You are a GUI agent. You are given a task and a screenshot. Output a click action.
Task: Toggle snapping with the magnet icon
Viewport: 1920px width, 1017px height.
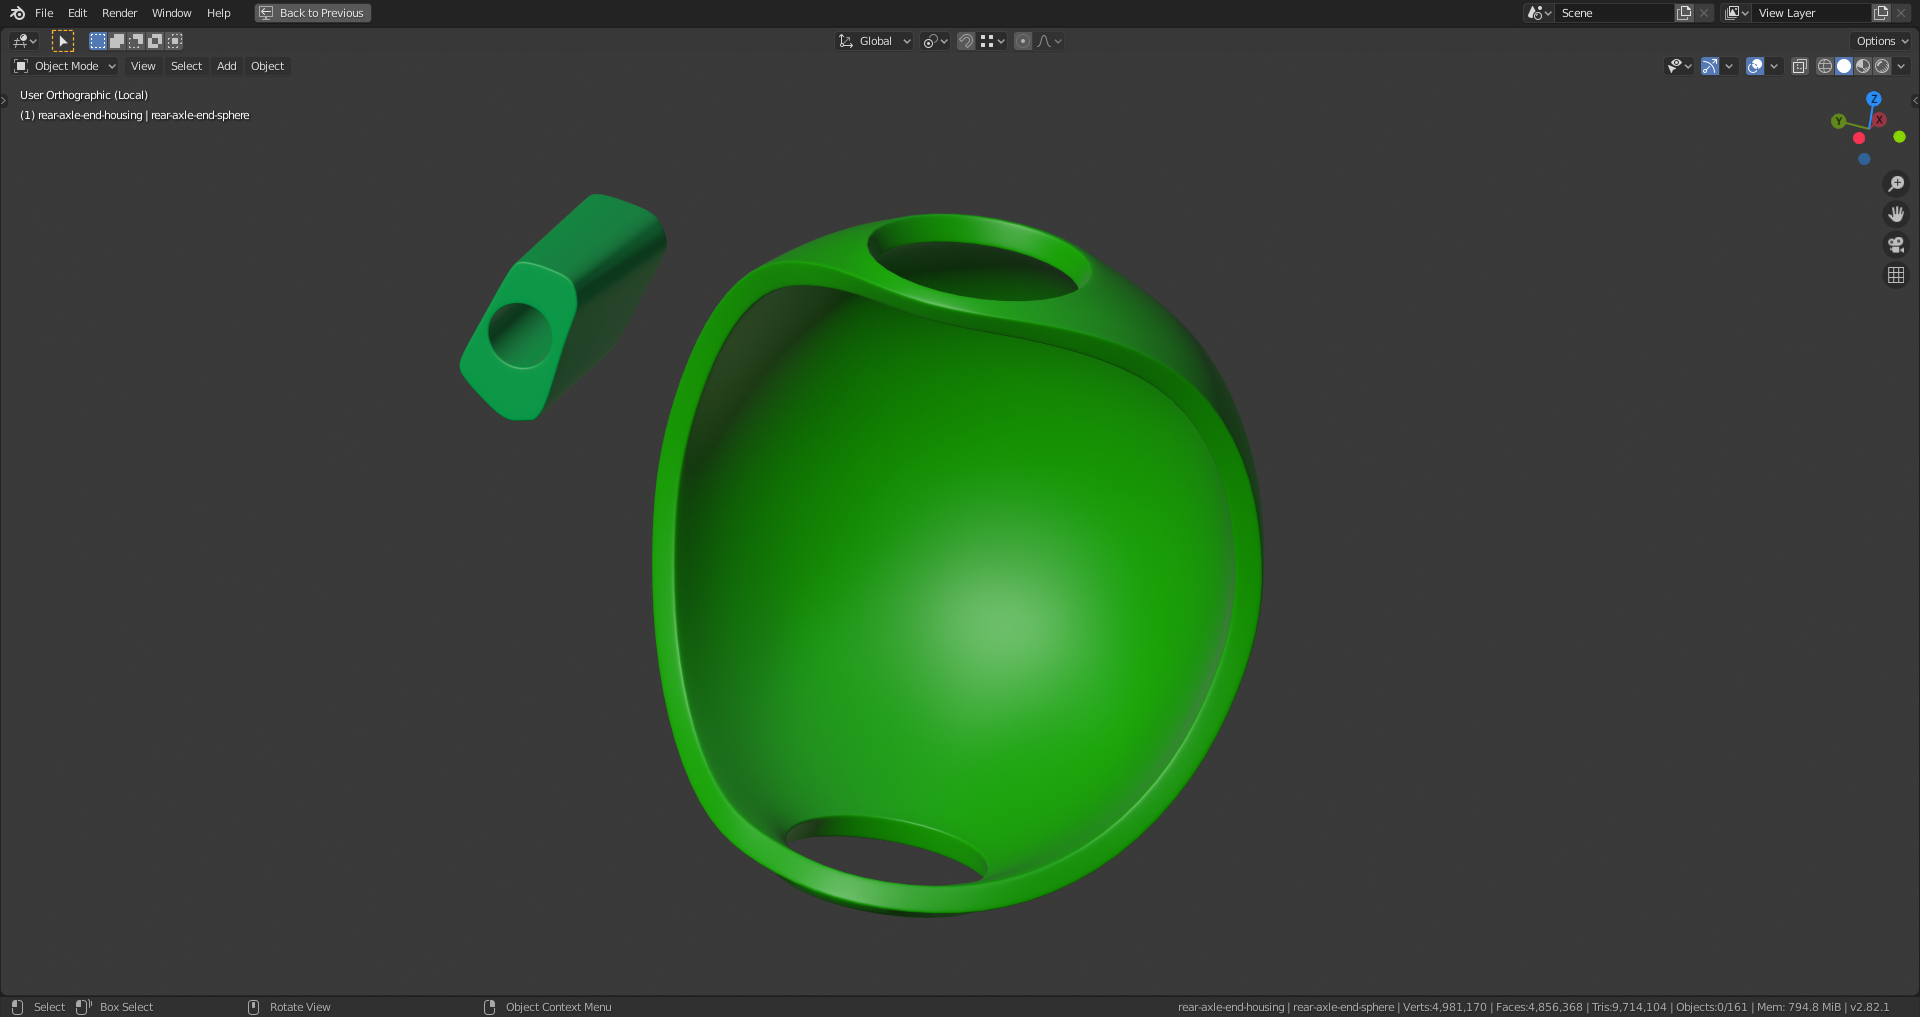click(x=966, y=41)
